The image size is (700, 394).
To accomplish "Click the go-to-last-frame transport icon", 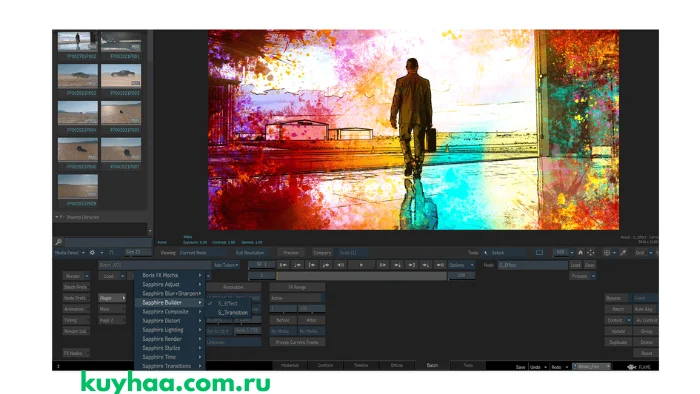I will pyautogui.click(x=440, y=265).
